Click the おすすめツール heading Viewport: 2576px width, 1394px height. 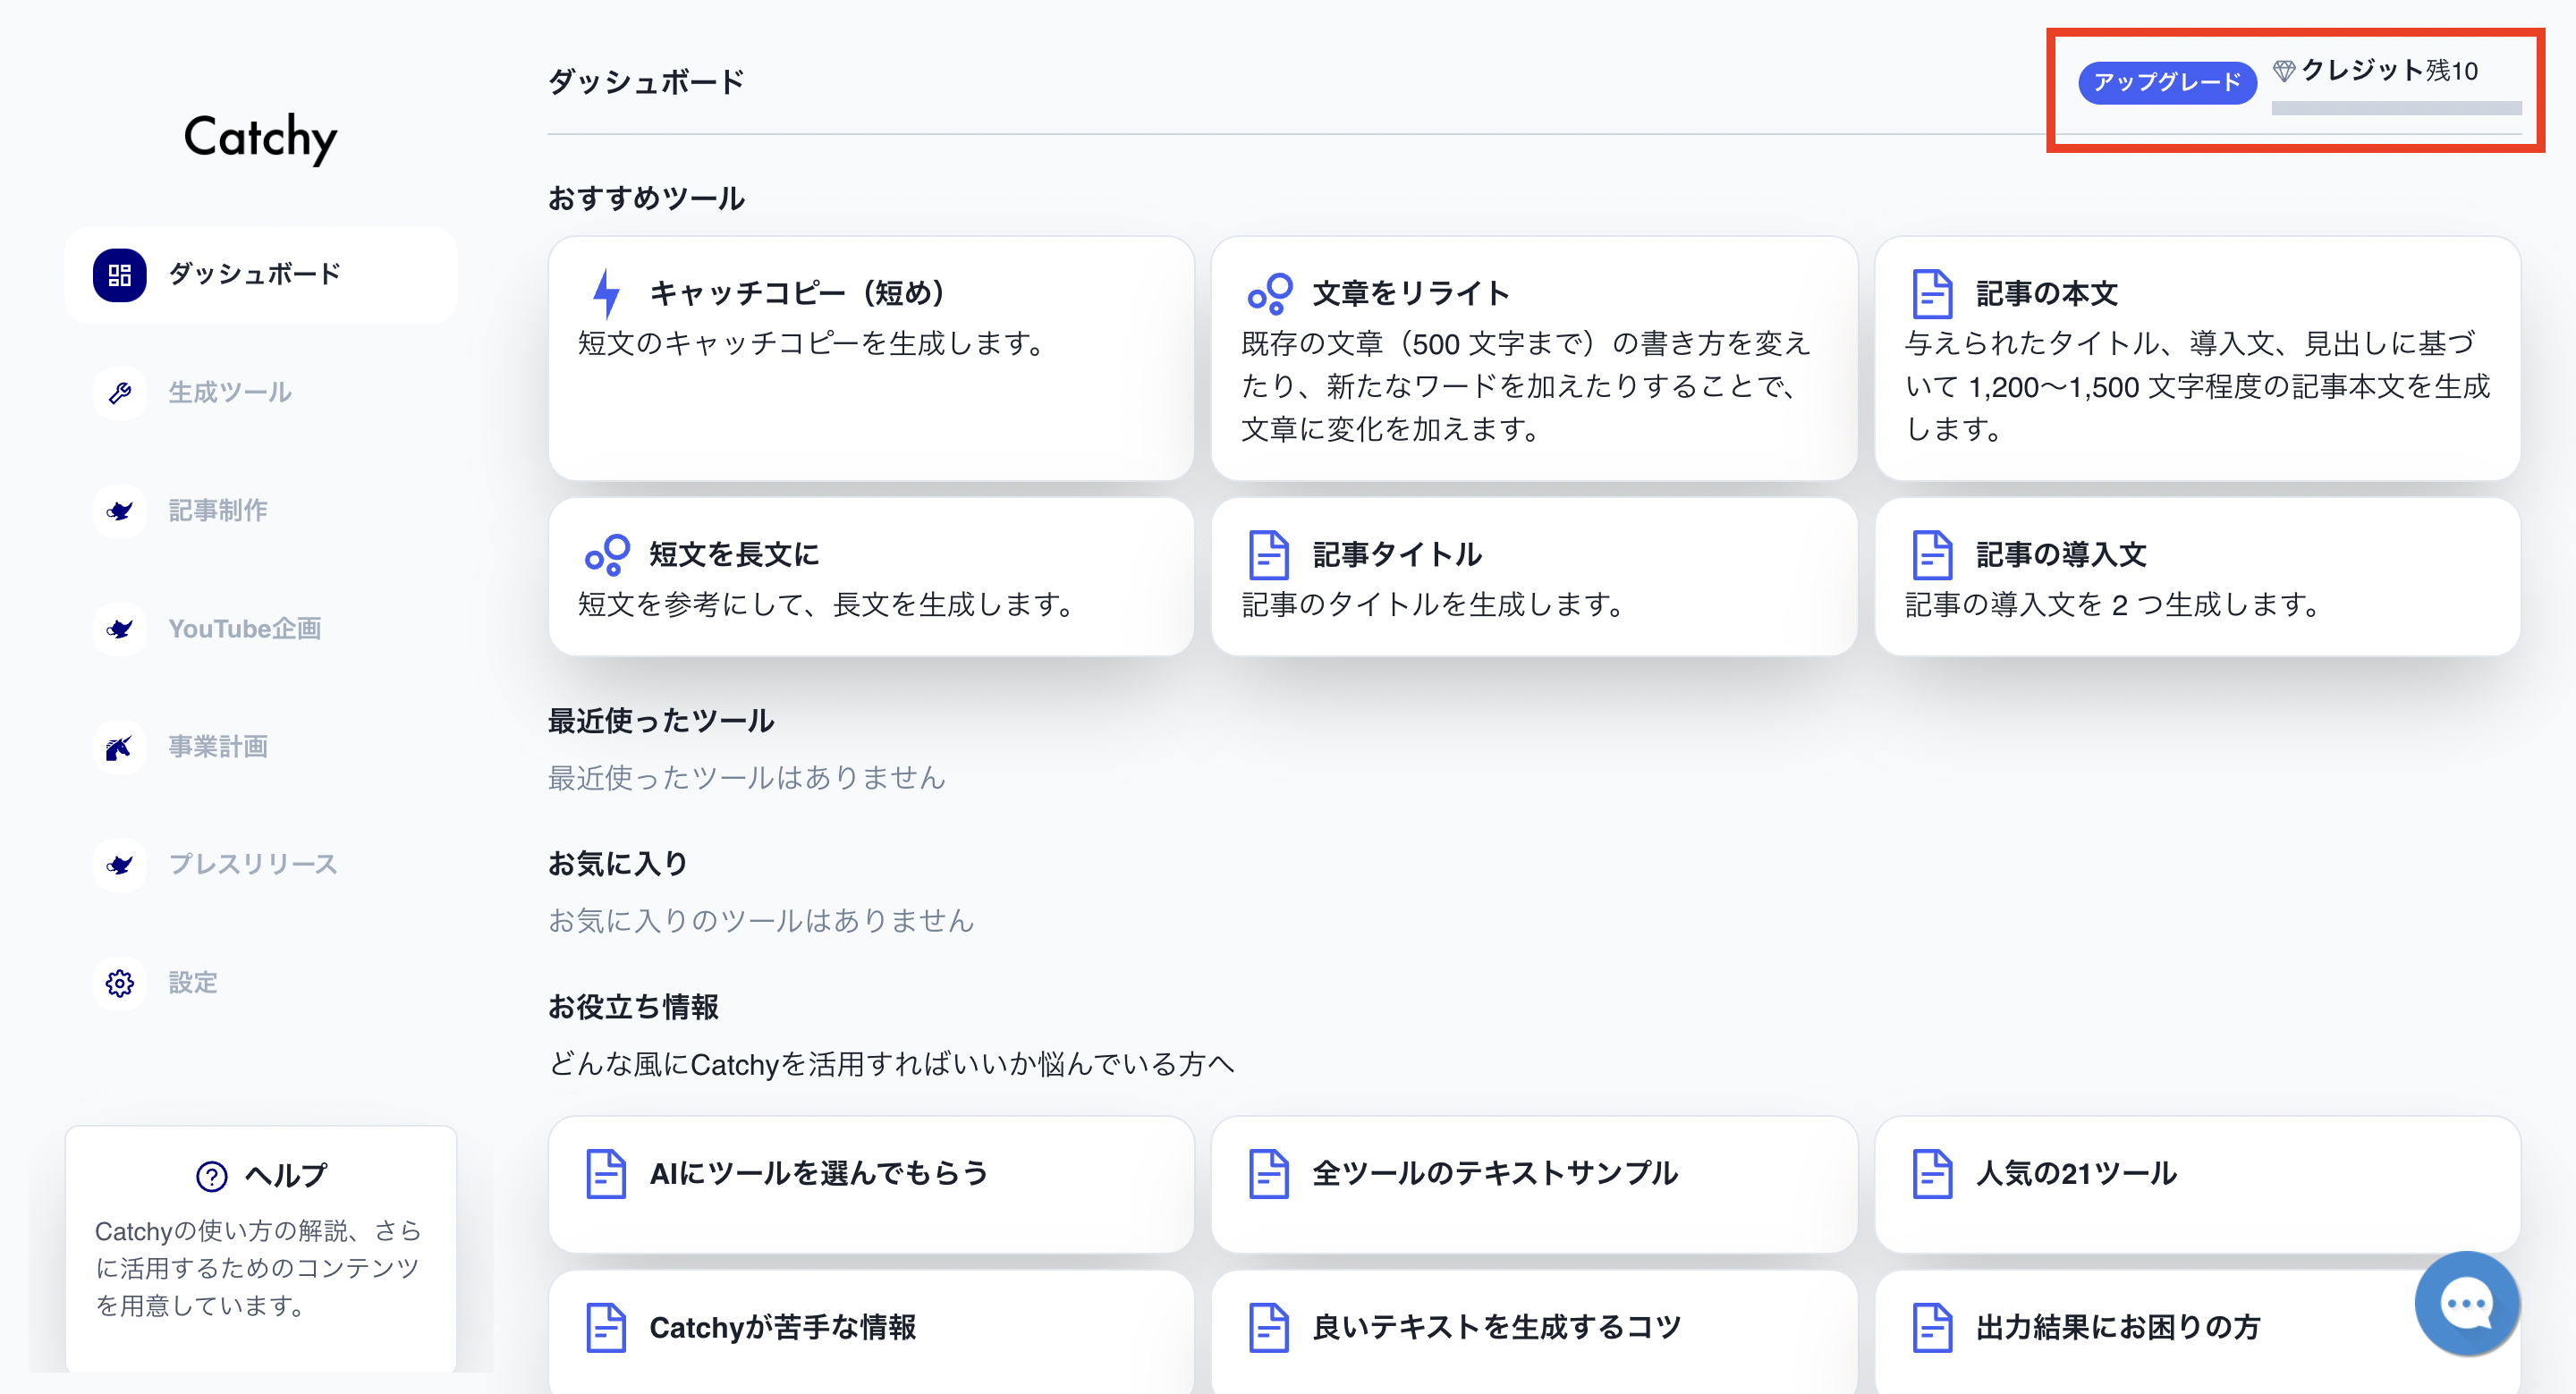tap(646, 198)
